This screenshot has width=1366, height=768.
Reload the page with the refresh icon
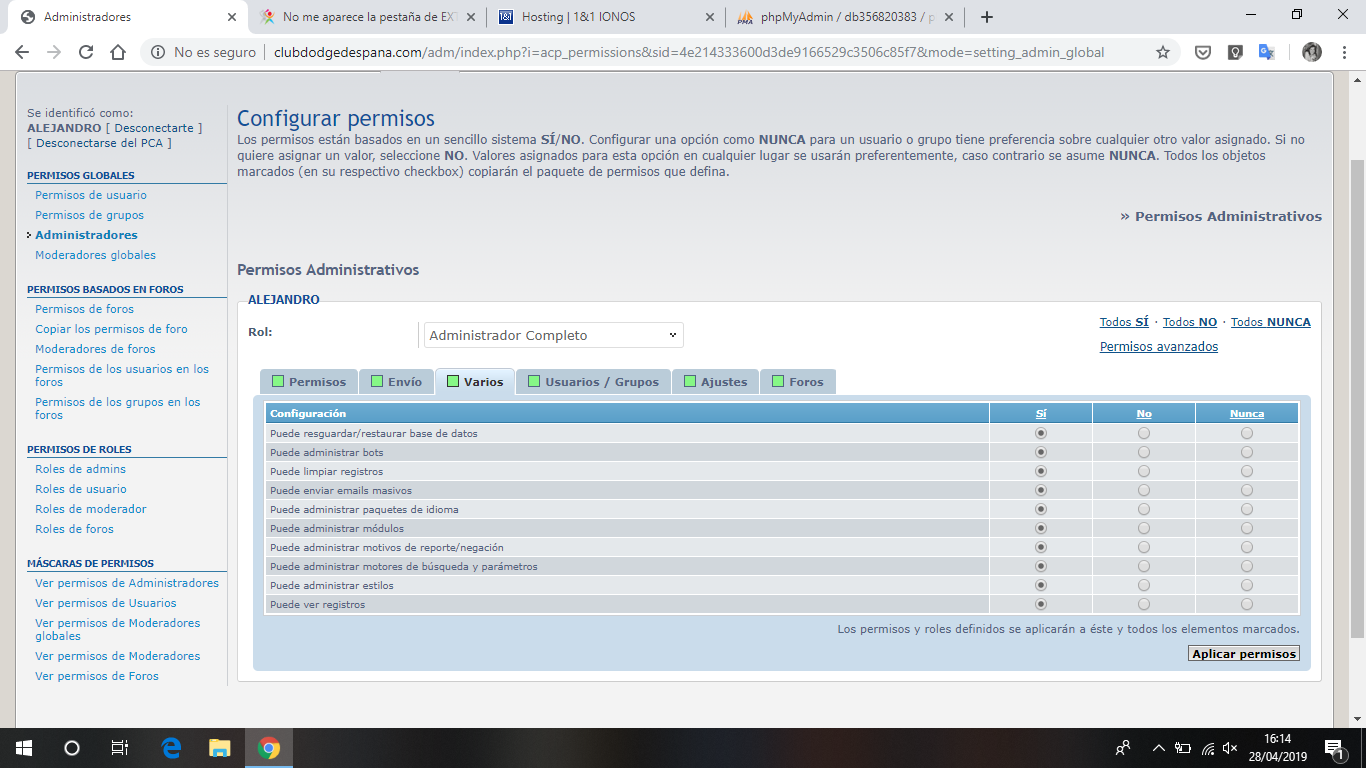[x=86, y=52]
